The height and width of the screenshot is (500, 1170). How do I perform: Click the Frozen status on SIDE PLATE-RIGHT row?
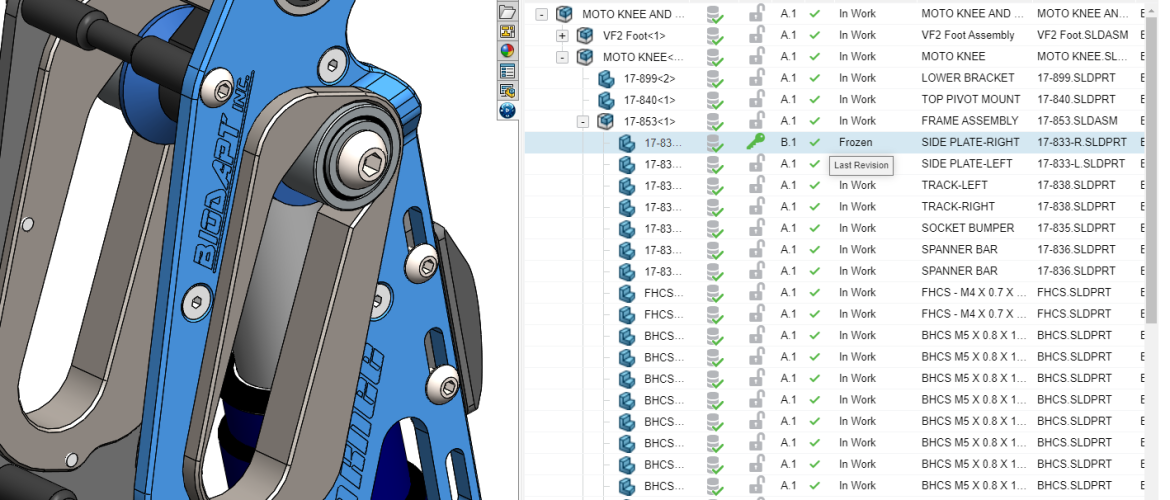pyautogui.click(x=855, y=143)
